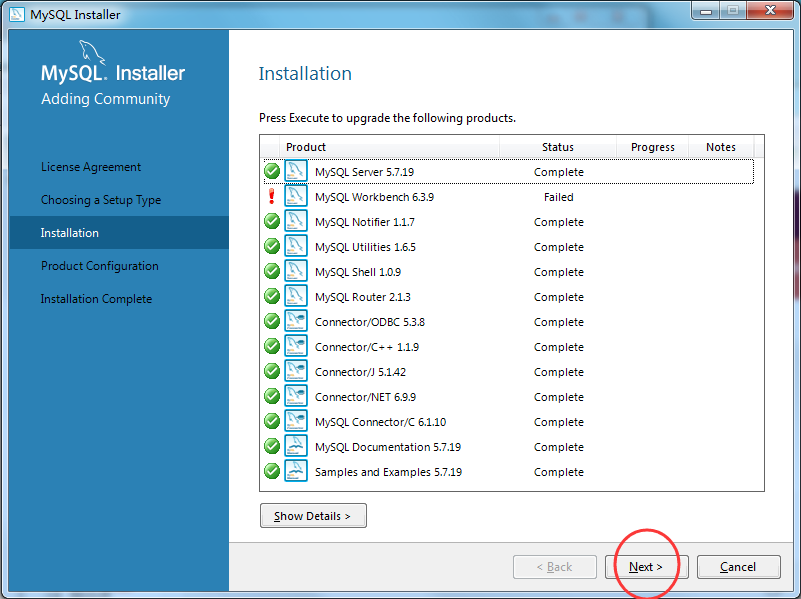Click the MySQL Router 2.1.3 product icon

pyautogui.click(x=296, y=296)
